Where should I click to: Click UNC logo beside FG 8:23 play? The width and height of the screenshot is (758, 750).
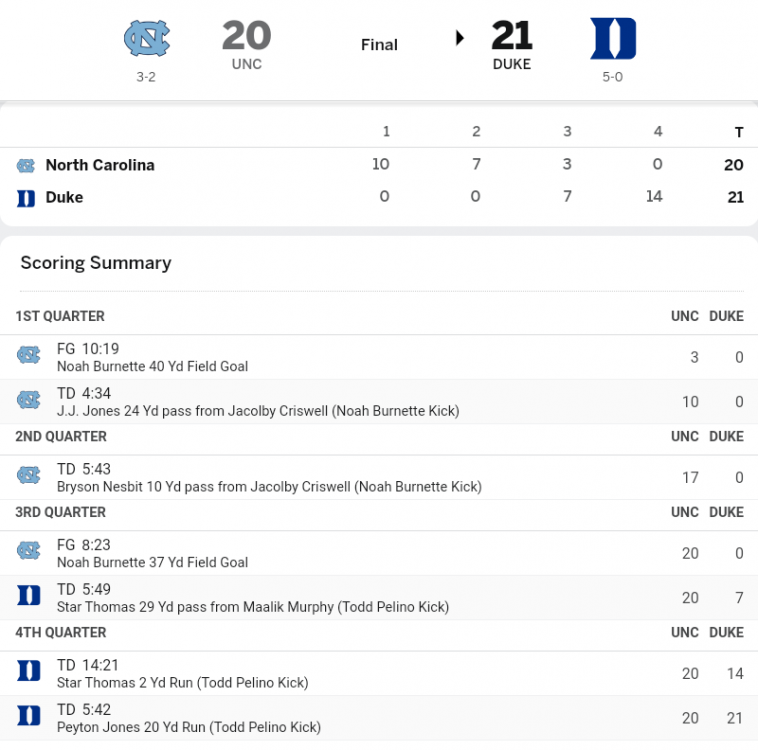pyautogui.click(x=29, y=551)
